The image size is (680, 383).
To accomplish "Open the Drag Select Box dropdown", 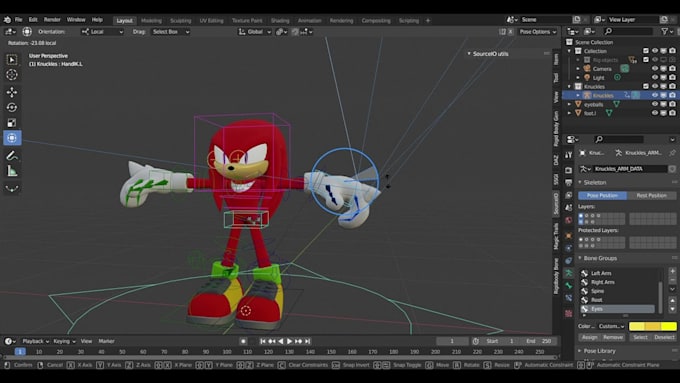I will click(x=170, y=32).
